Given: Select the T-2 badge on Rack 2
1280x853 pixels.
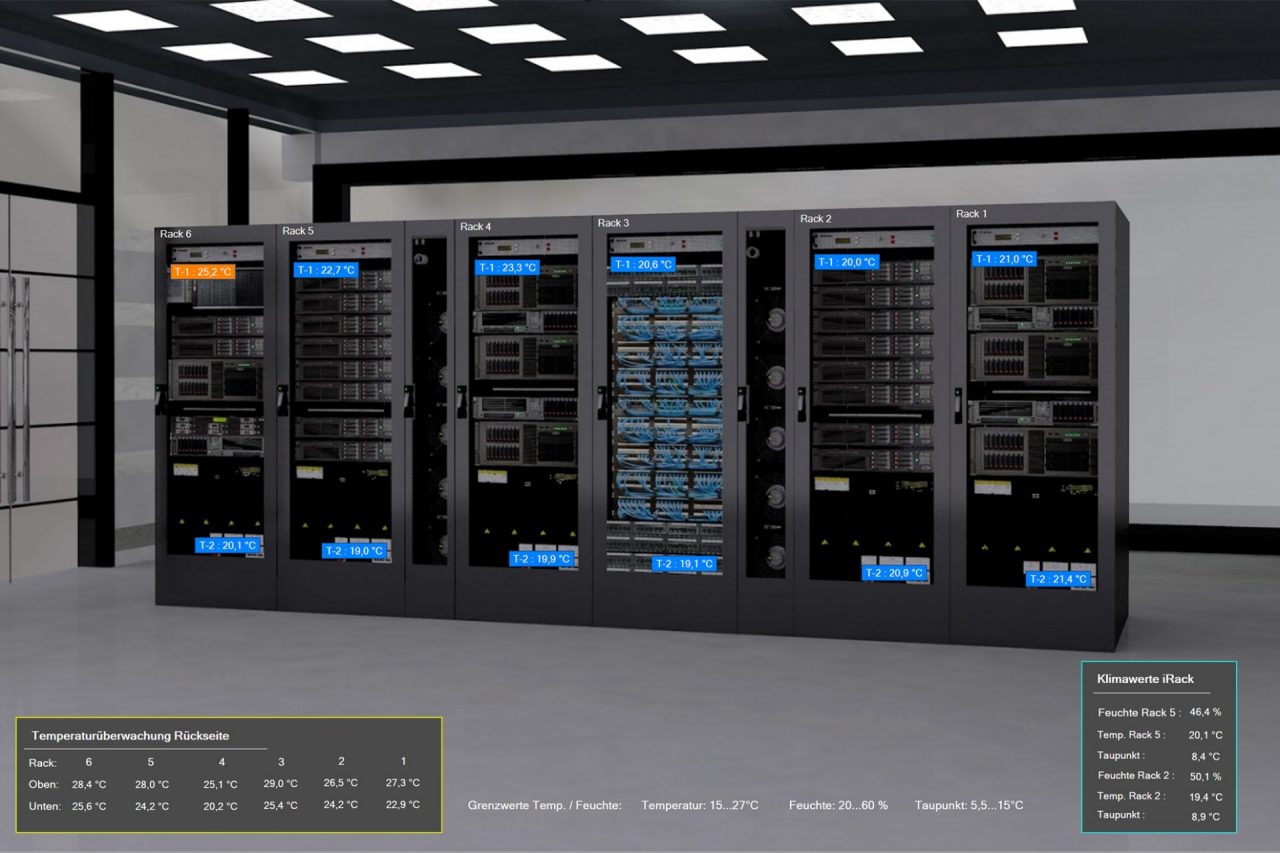Looking at the screenshot, I should point(896,572).
